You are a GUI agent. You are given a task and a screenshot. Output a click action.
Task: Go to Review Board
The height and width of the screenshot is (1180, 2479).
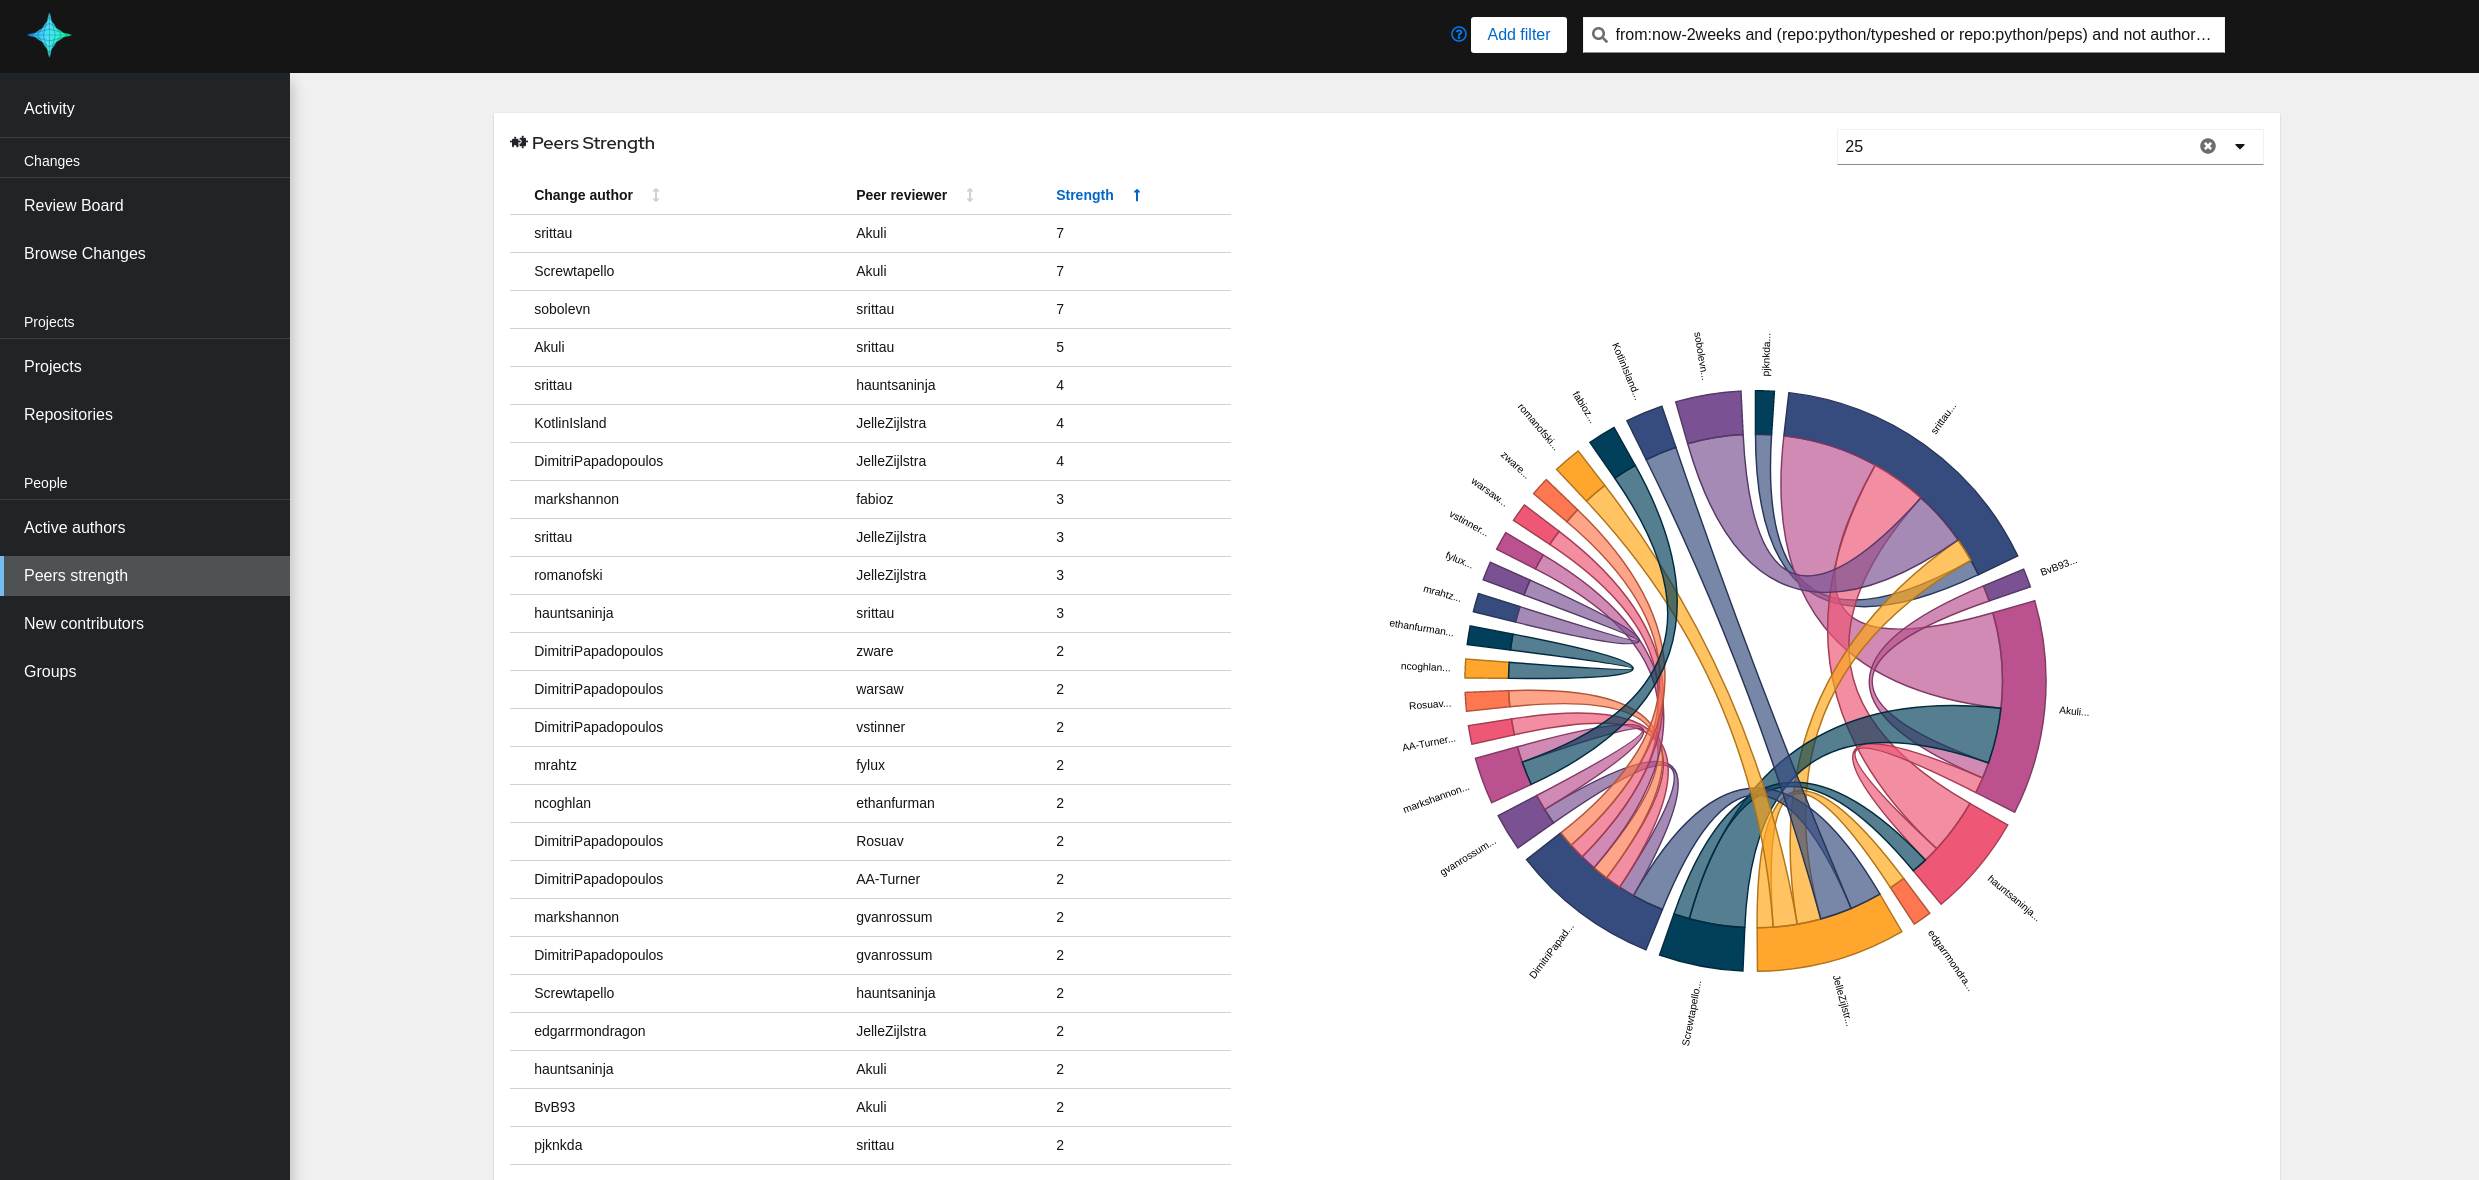point(74,205)
